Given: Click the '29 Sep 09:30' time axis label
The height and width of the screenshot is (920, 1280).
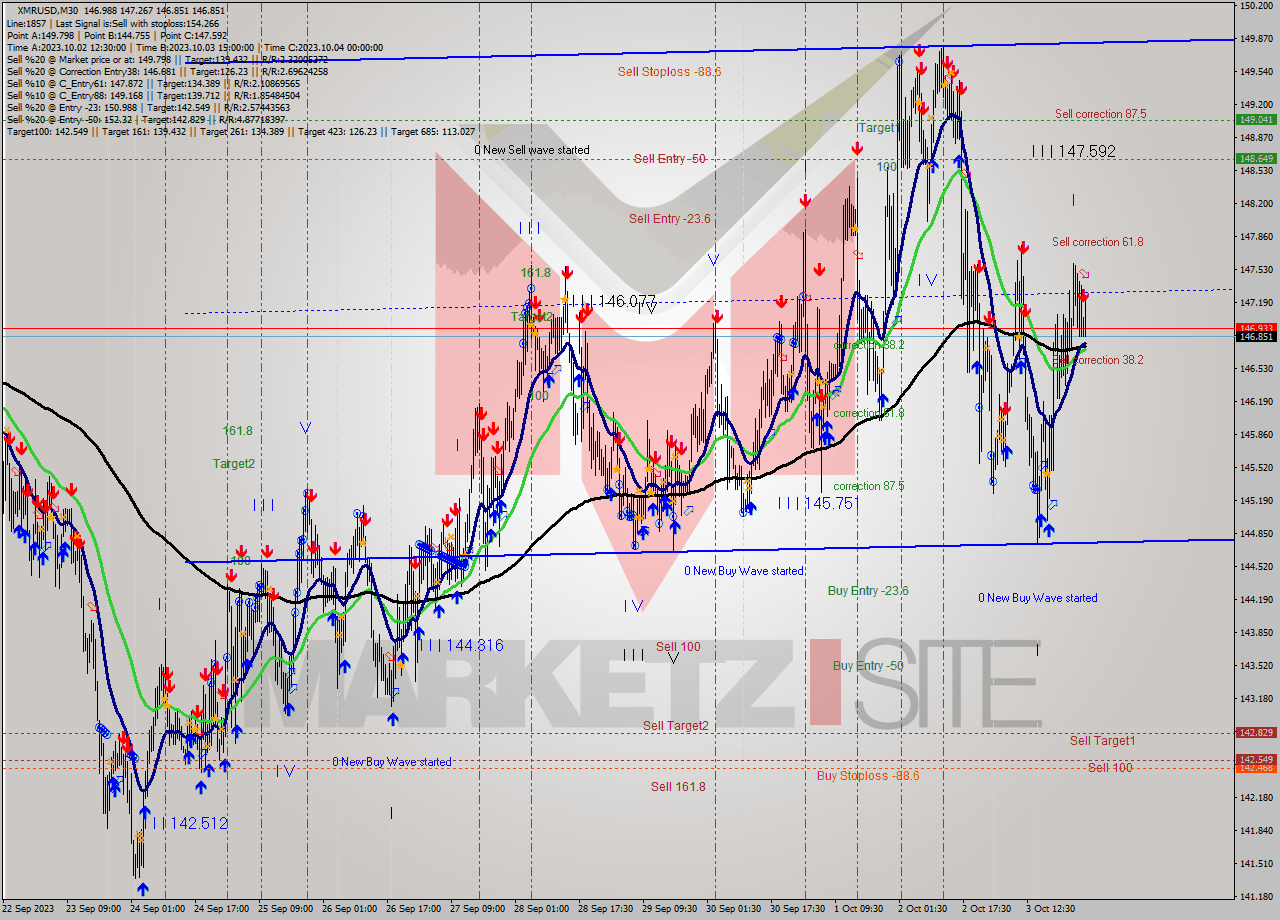Looking at the screenshot, I should [670, 909].
